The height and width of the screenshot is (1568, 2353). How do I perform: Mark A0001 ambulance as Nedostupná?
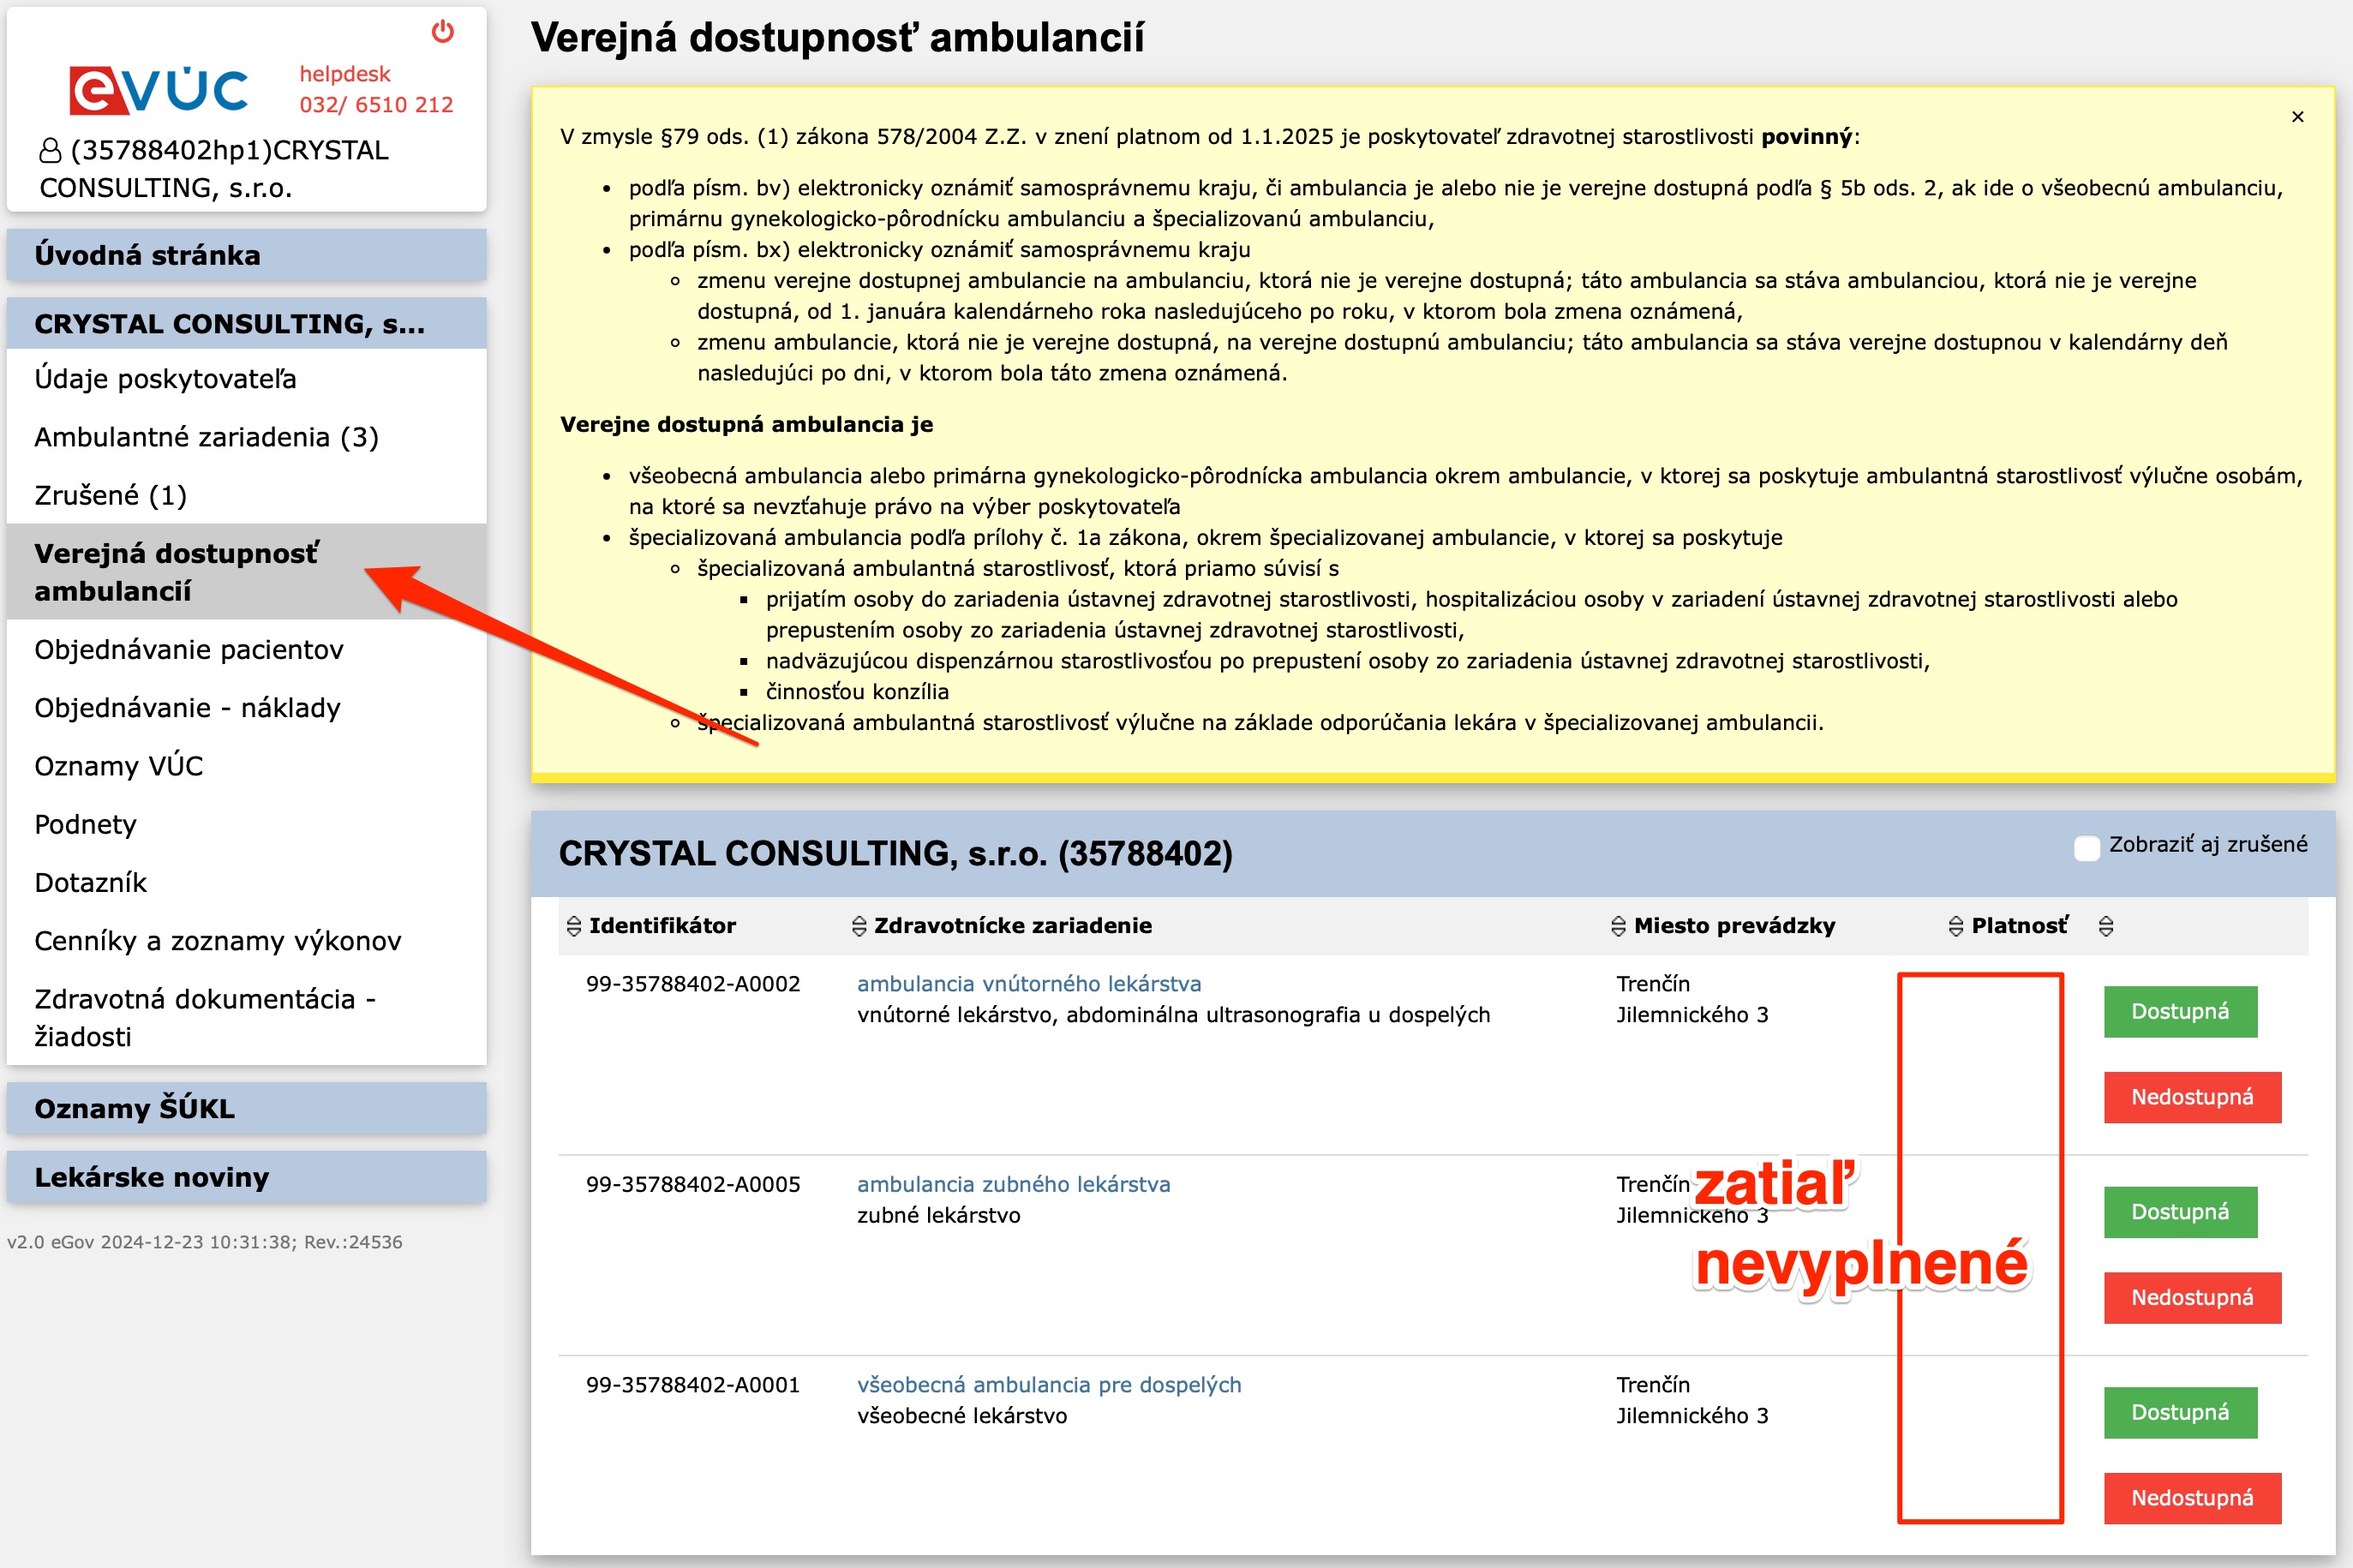tap(2192, 1498)
